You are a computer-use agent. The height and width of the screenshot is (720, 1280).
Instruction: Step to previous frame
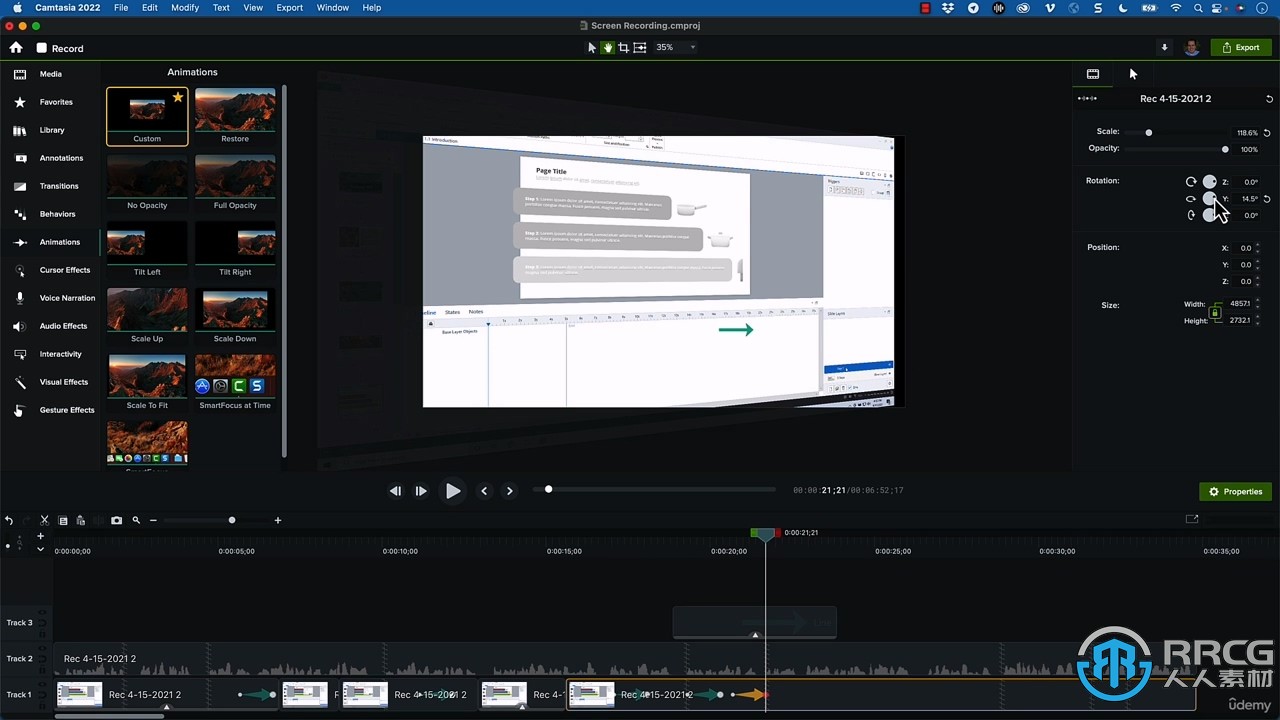(395, 491)
